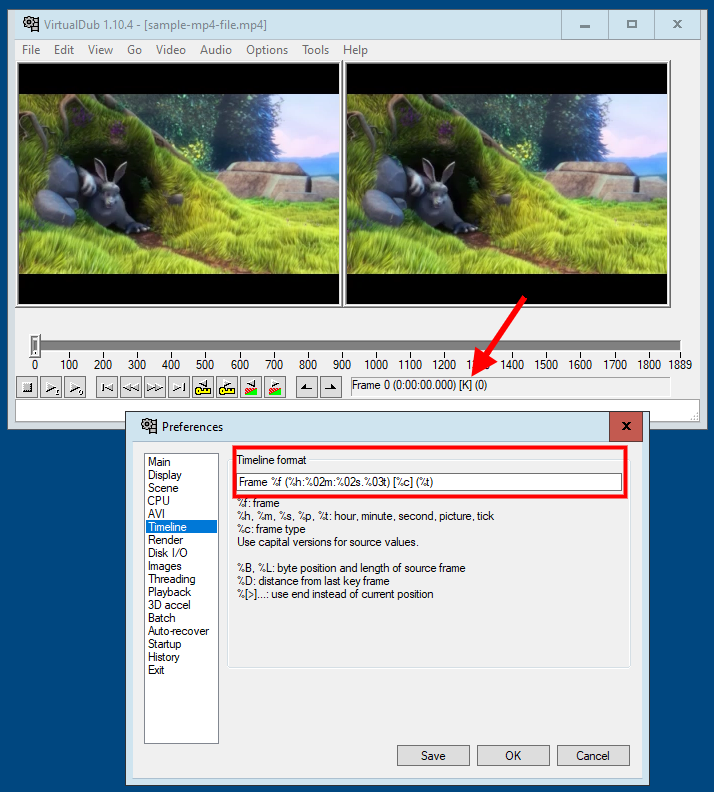Step backward one frame

point(131,387)
